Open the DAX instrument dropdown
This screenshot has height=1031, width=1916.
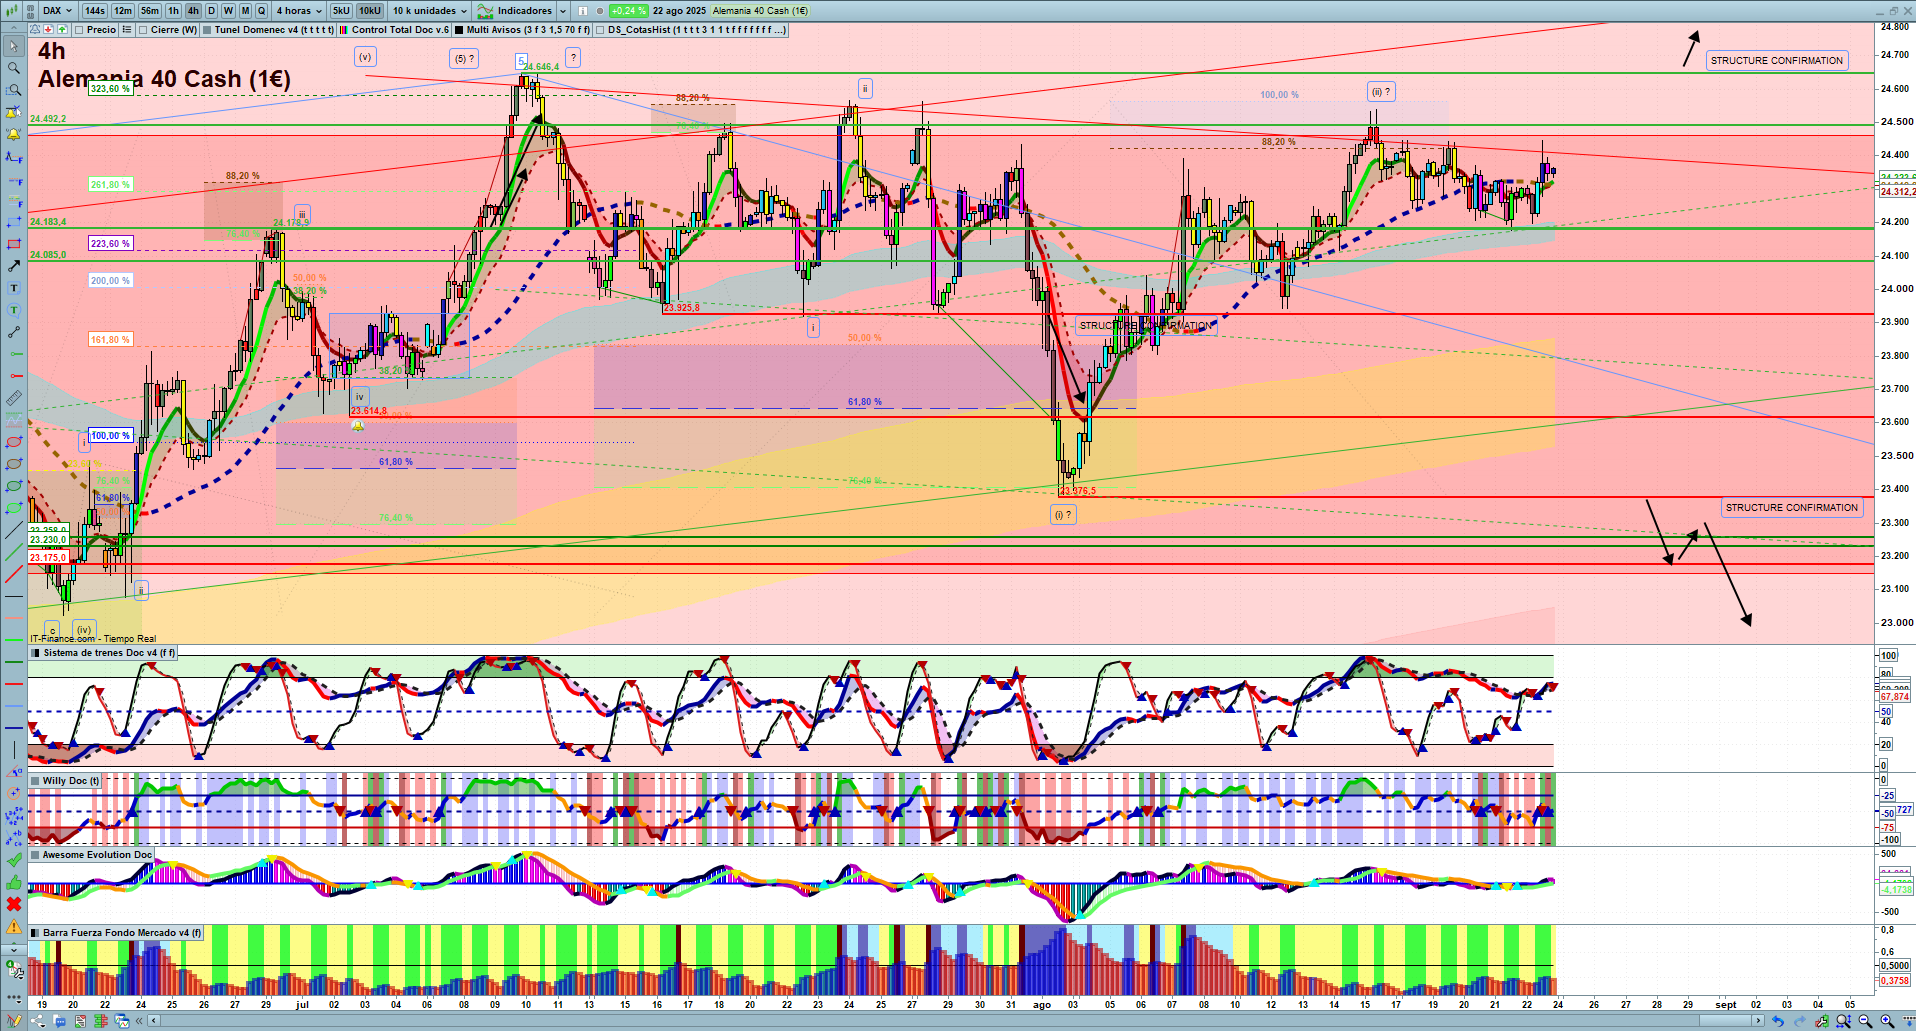[56, 11]
